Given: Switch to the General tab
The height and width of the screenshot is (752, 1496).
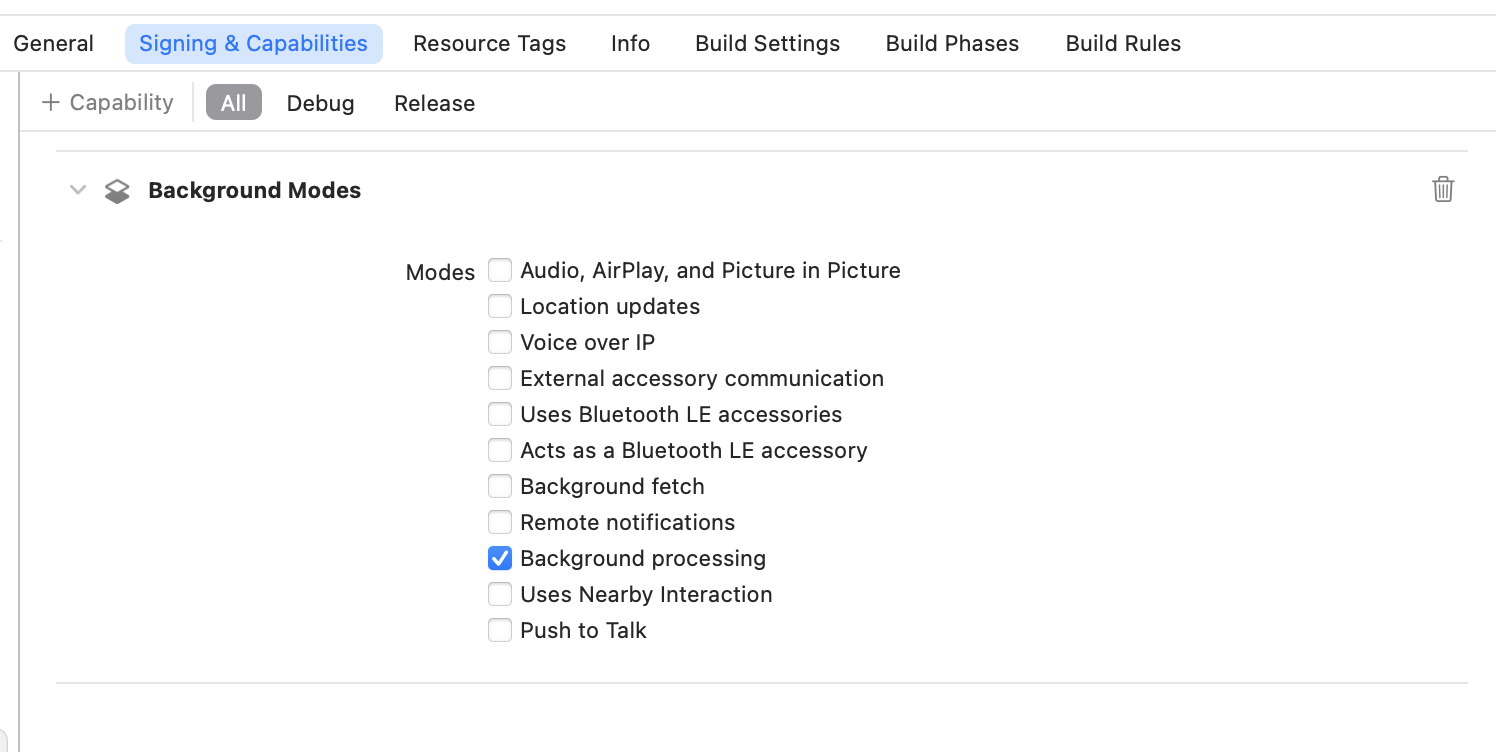Looking at the screenshot, I should click(x=54, y=44).
